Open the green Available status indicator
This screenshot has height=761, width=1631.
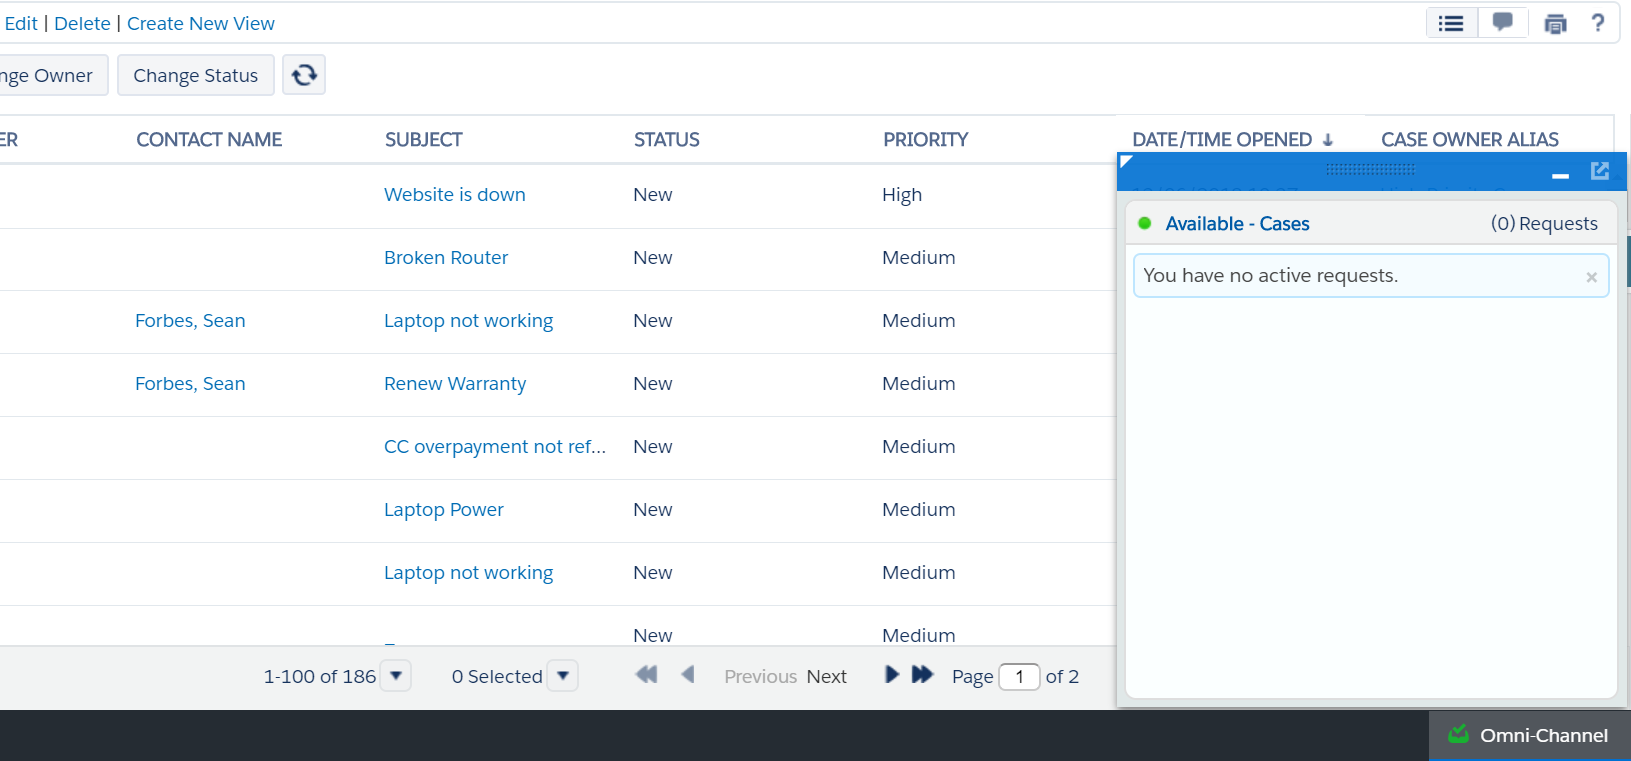[1145, 223]
